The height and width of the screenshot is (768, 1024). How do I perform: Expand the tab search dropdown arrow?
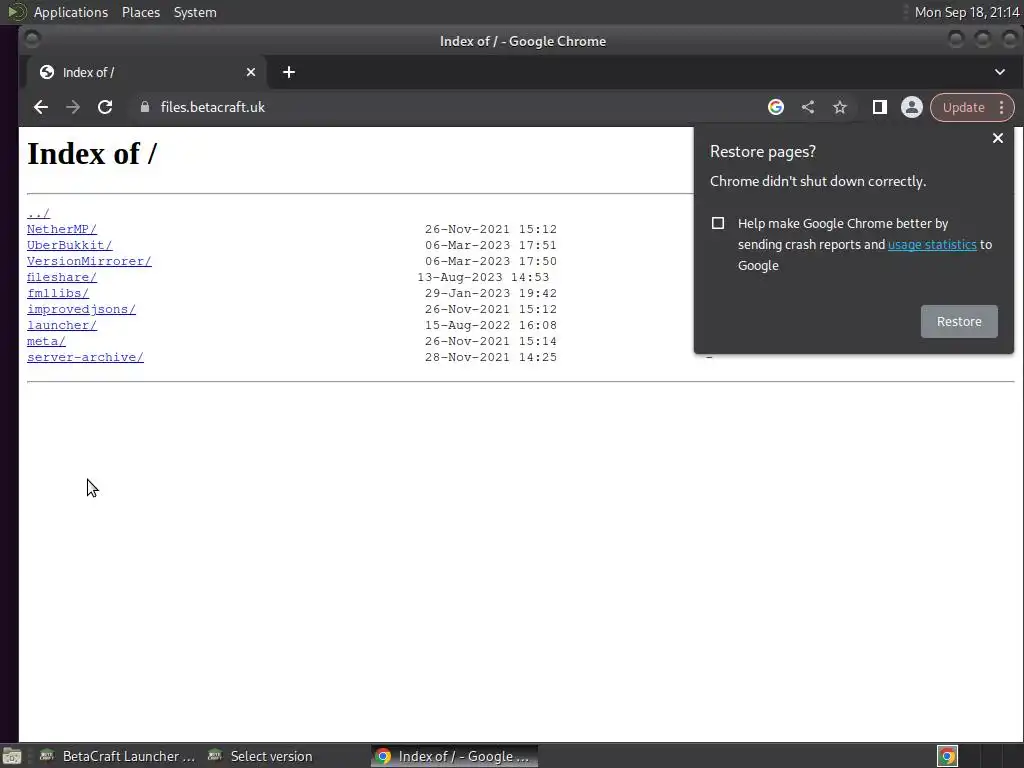click(x=1000, y=72)
